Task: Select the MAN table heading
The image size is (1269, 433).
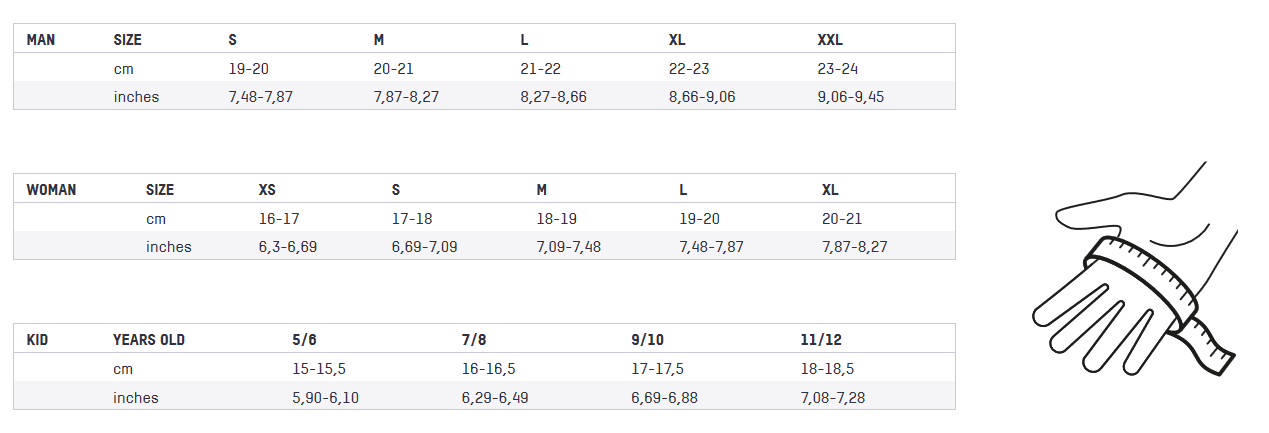Action: [41, 40]
